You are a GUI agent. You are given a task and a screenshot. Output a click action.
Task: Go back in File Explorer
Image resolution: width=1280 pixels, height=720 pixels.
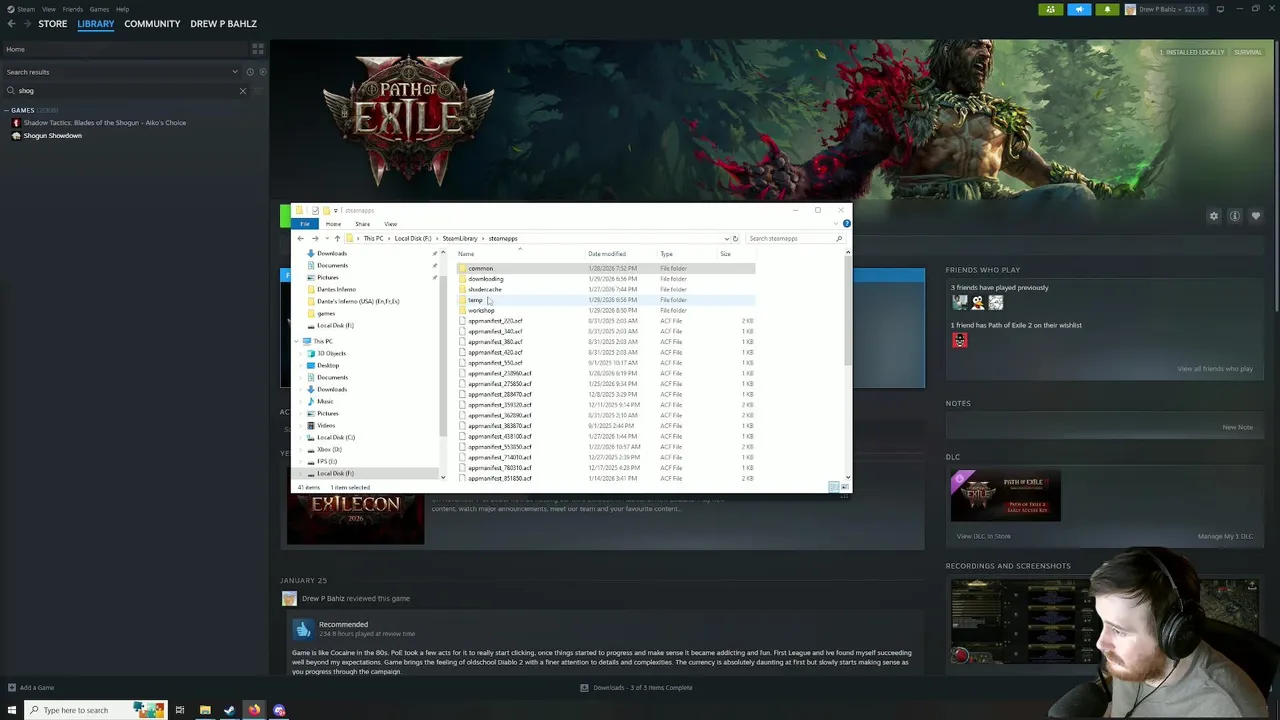pos(300,239)
